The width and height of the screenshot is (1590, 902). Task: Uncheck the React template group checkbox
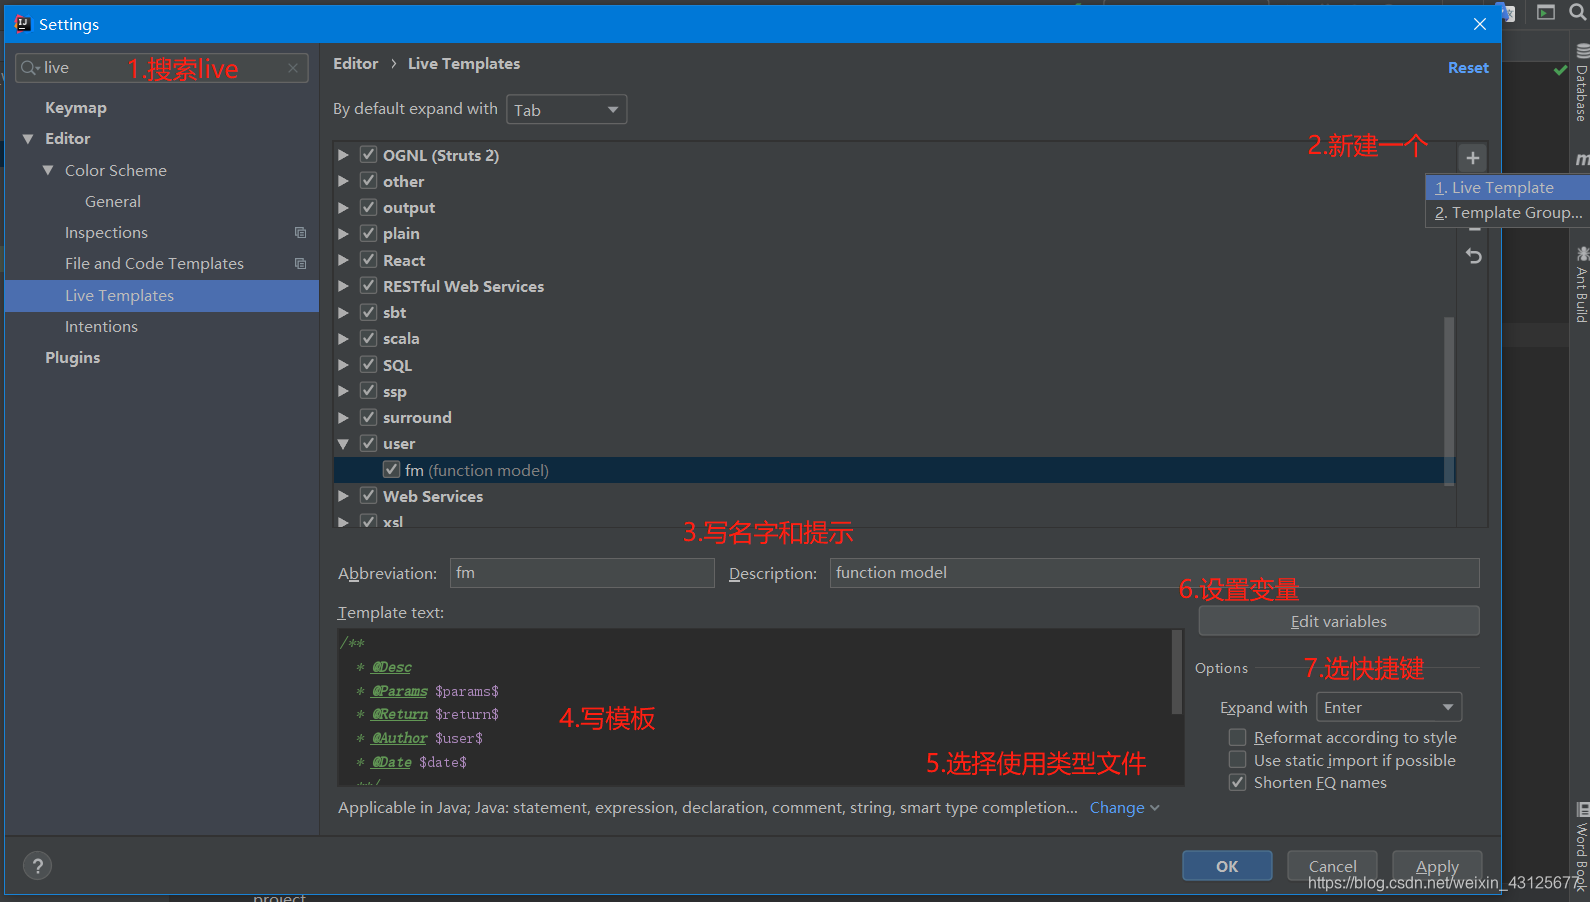(369, 260)
